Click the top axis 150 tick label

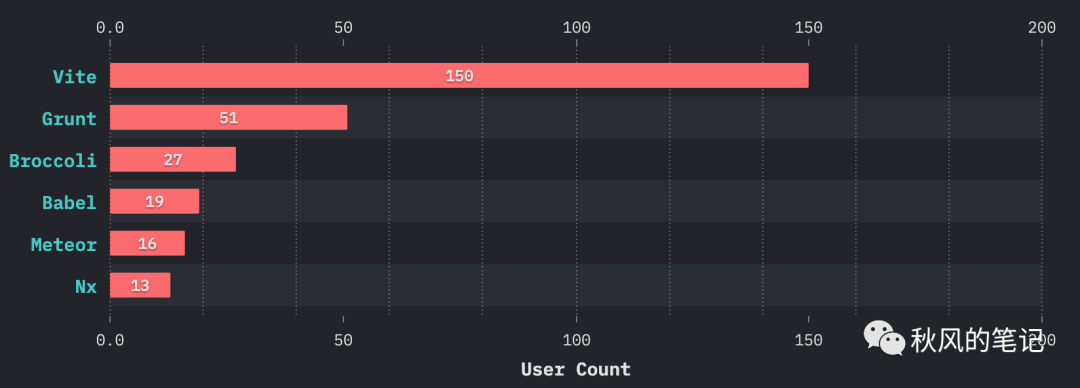(809, 28)
